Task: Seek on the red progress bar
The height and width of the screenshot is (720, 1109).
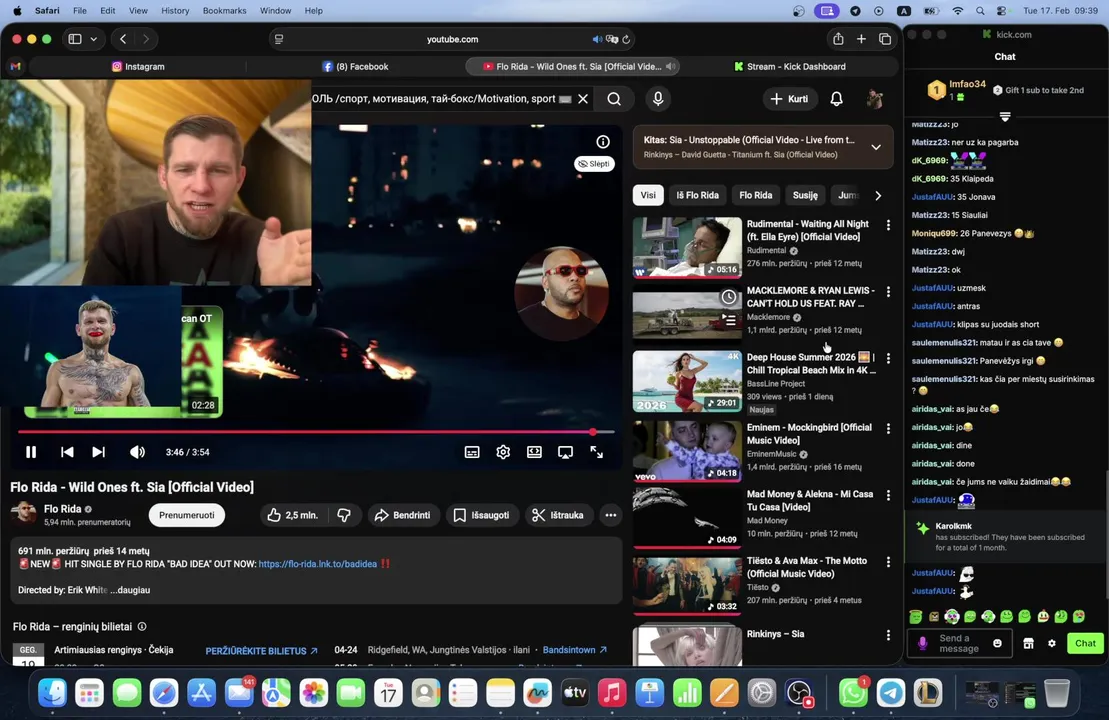Action: pyautogui.click(x=315, y=431)
